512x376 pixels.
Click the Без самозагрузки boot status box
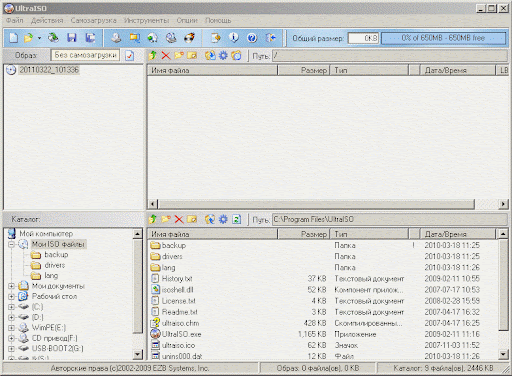85,55
